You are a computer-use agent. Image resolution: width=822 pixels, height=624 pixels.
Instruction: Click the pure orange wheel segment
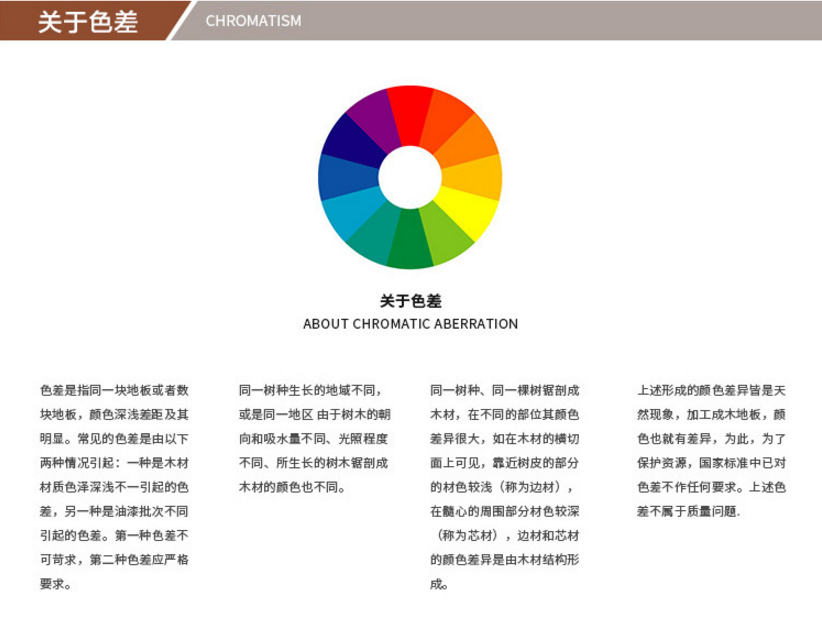pos(468,142)
